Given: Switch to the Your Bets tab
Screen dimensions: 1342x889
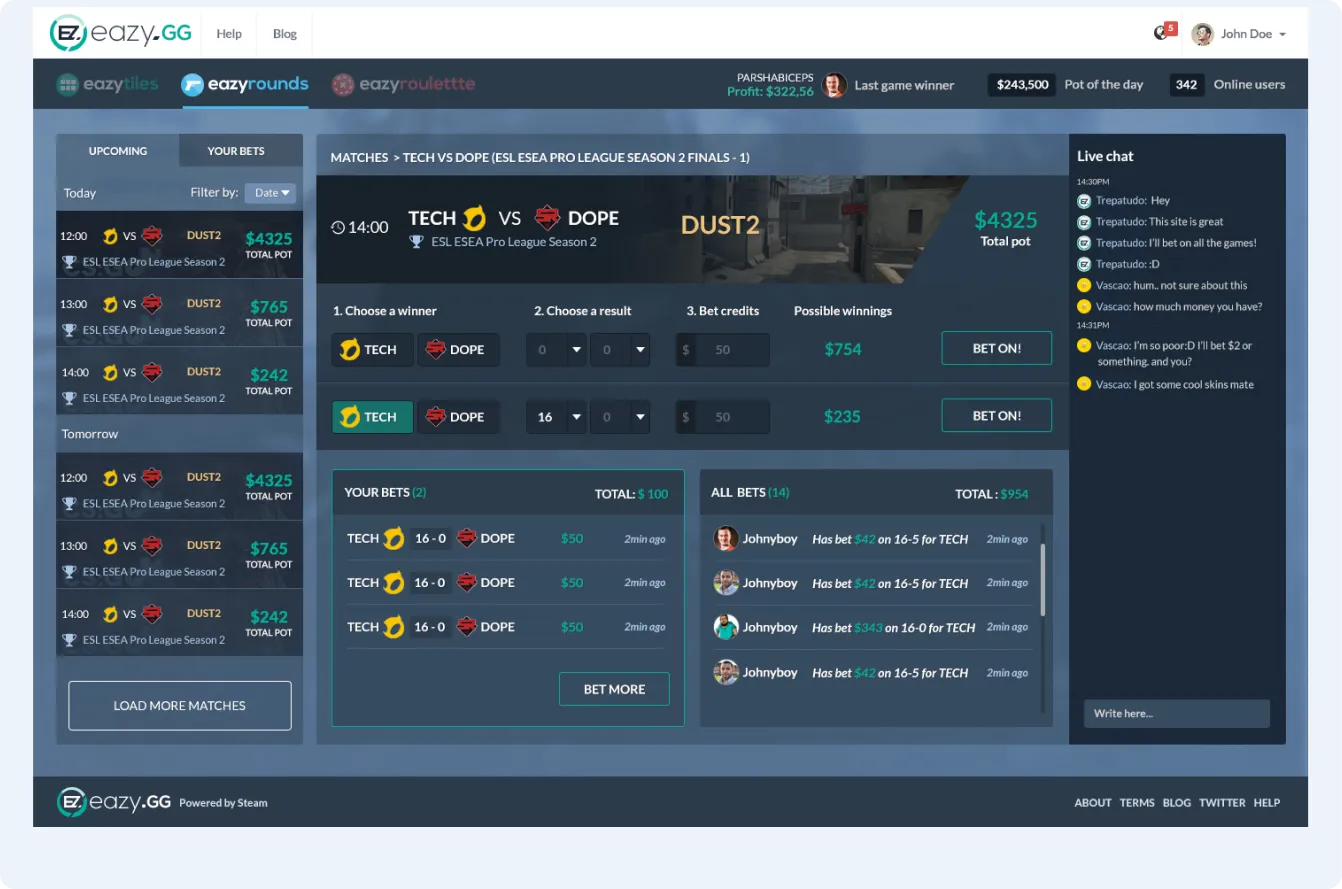Looking at the screenshot, I should pyautogui.click(x=236, y=151).
